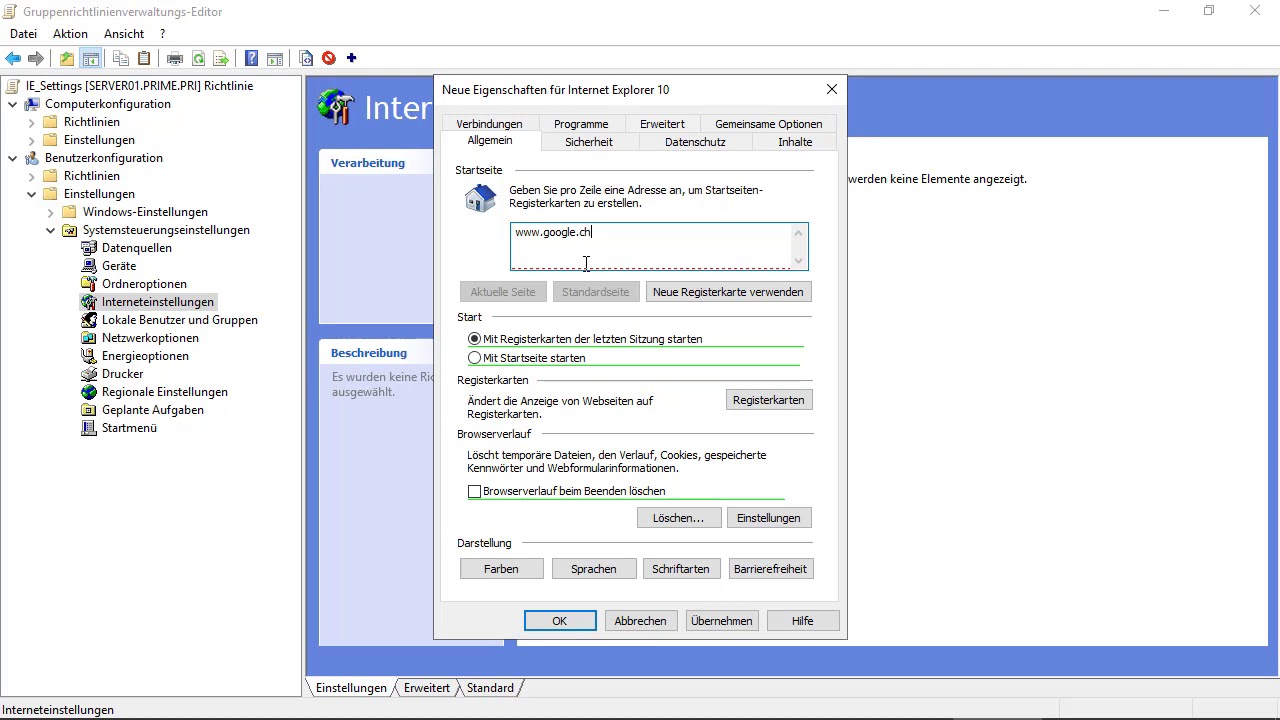Click the Übernehmen button
The image size is (1280, 720).
[721, 621]
